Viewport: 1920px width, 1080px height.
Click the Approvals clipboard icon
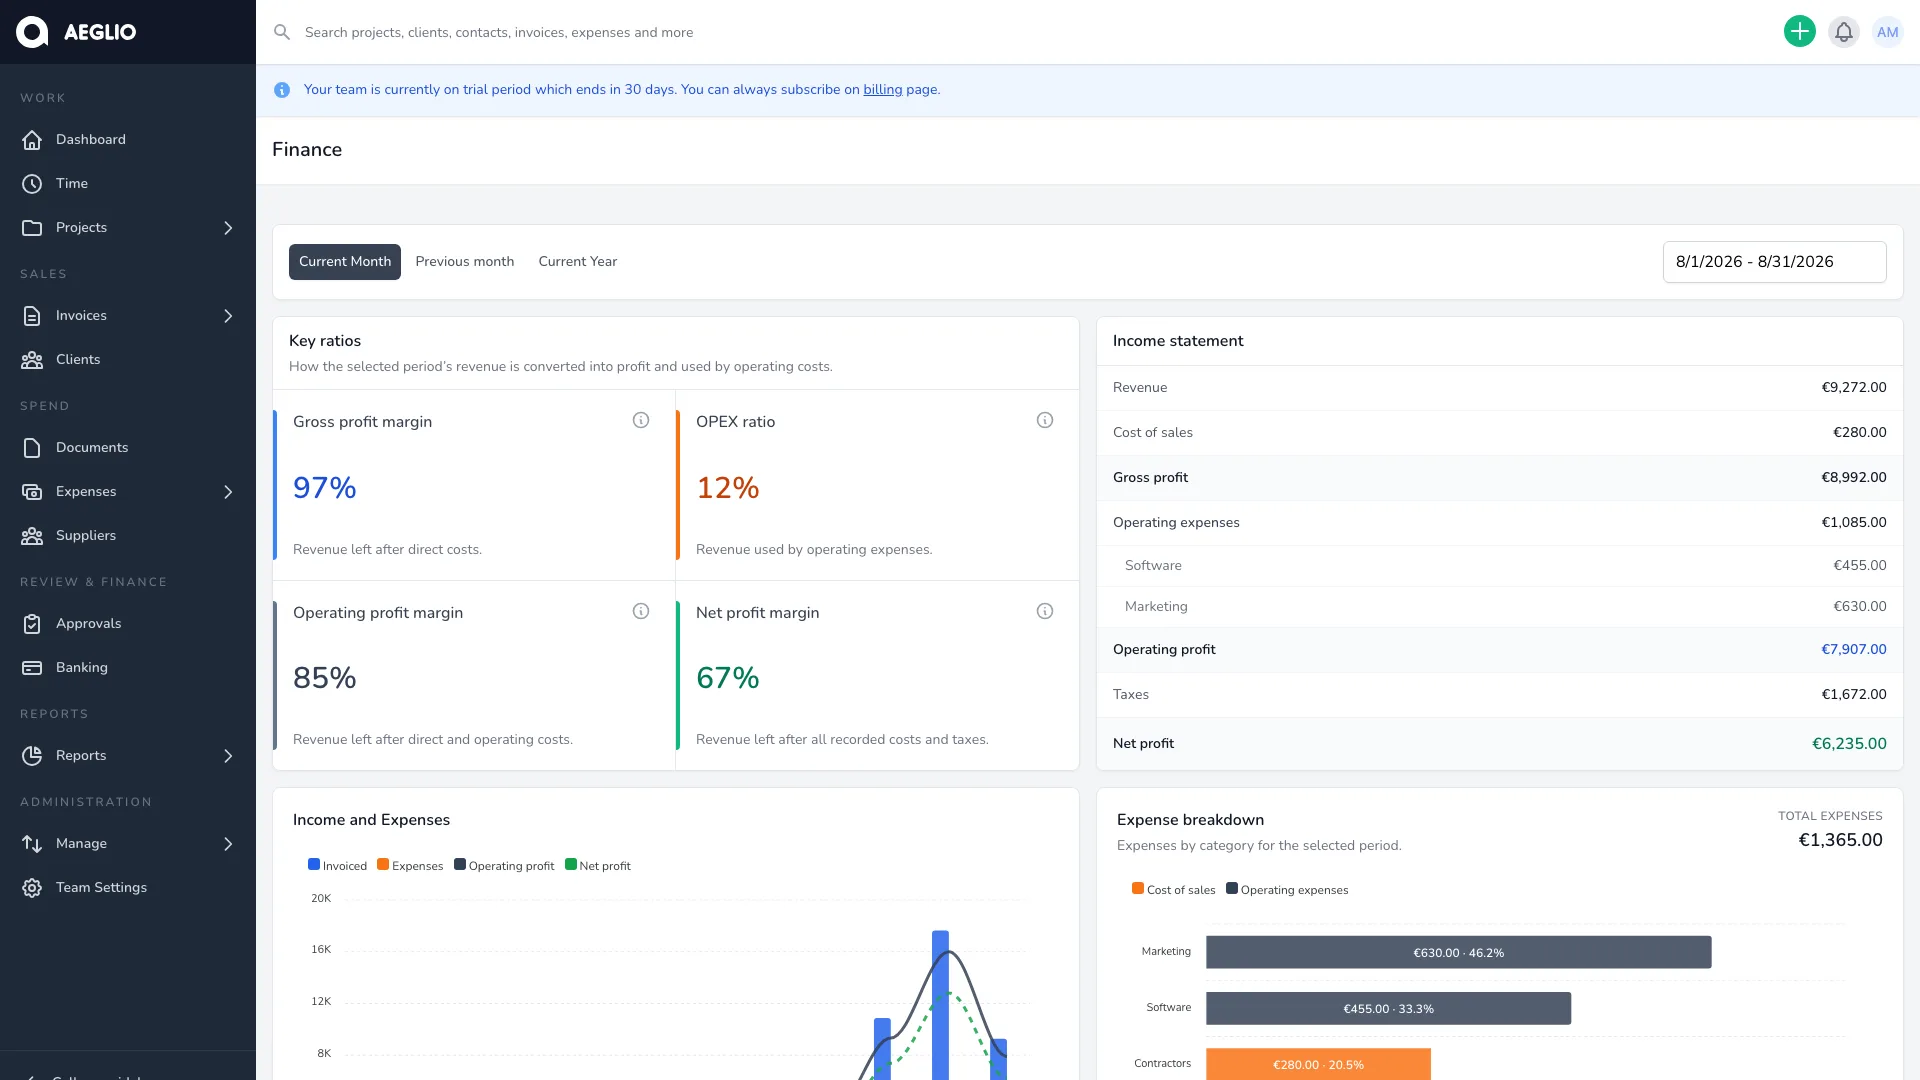point(32,624)
